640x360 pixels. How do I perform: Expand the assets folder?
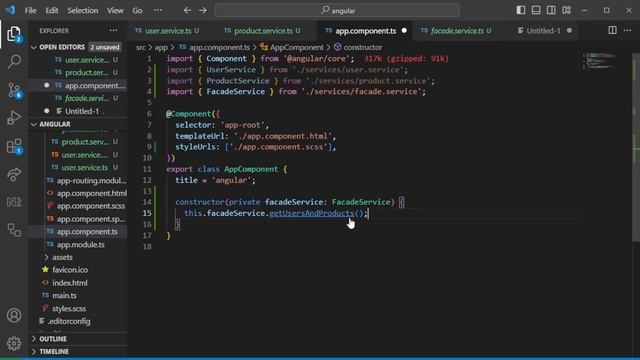tap(62, 257)
